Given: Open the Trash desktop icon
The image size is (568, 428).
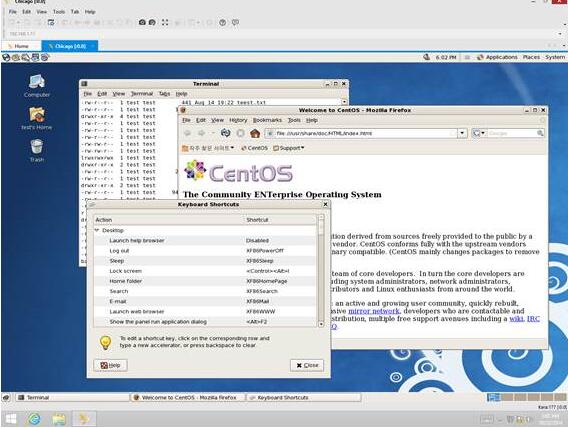Looking at the screenshot, I should 37,150.
